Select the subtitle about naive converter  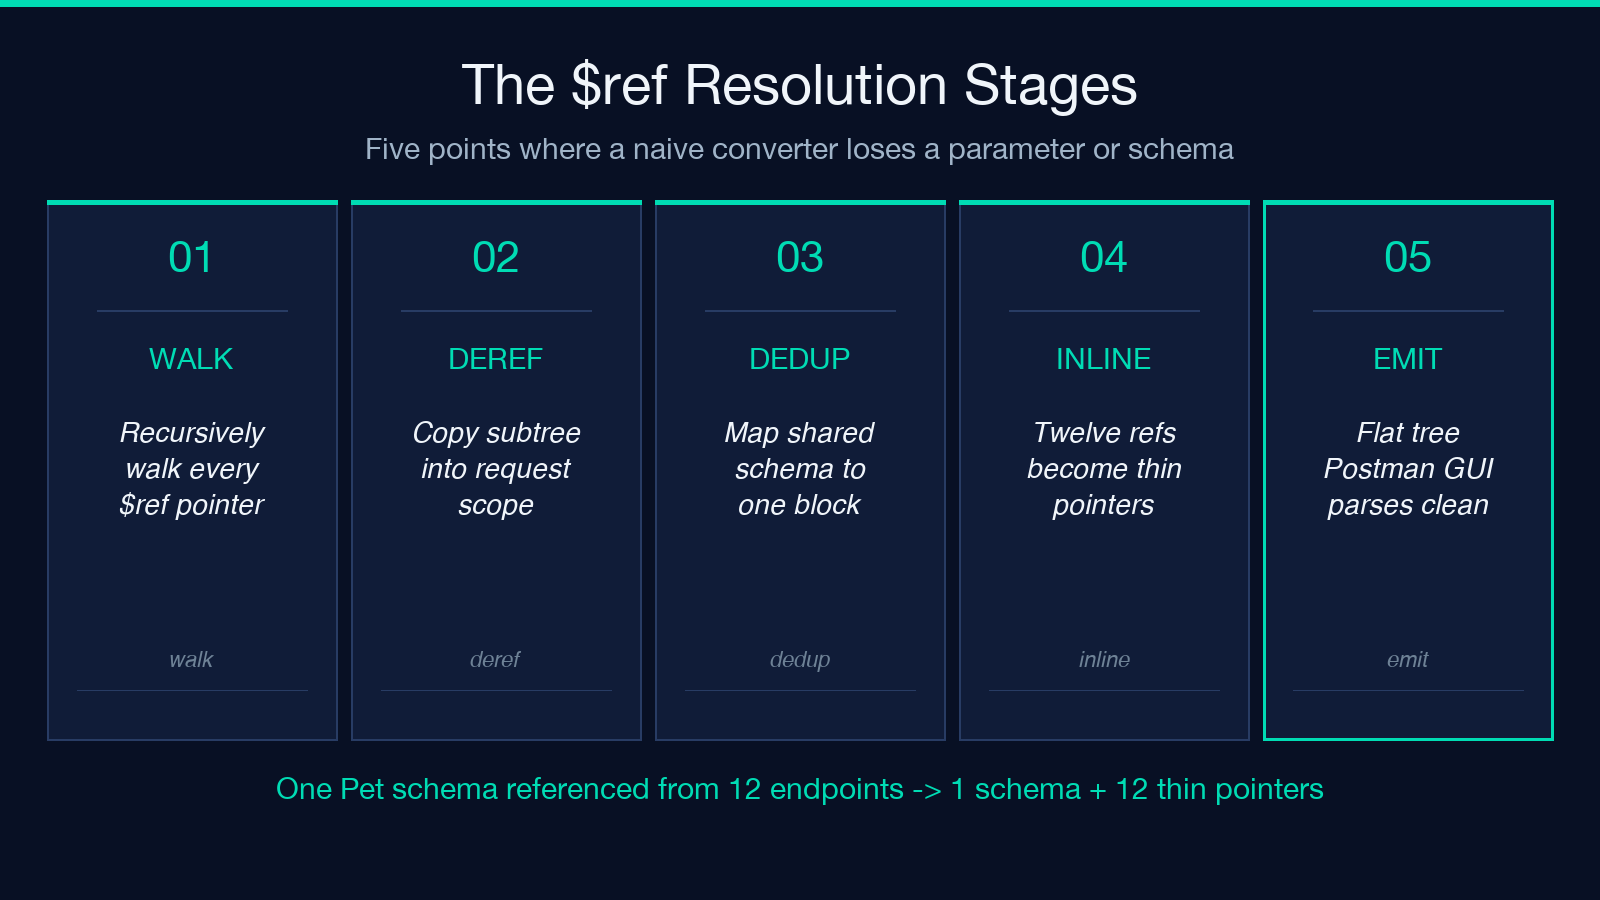coord(799,149)
